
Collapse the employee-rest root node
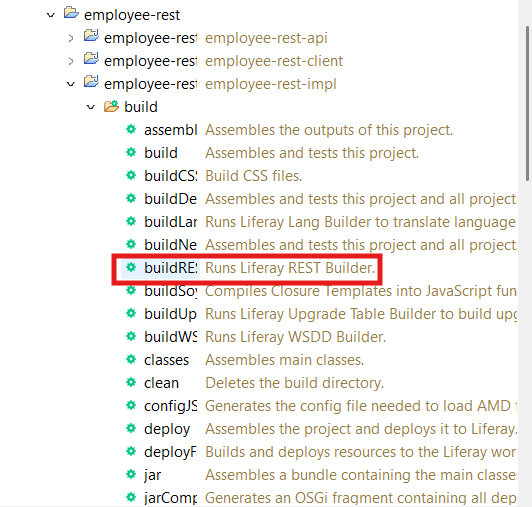tap(51, 15)
